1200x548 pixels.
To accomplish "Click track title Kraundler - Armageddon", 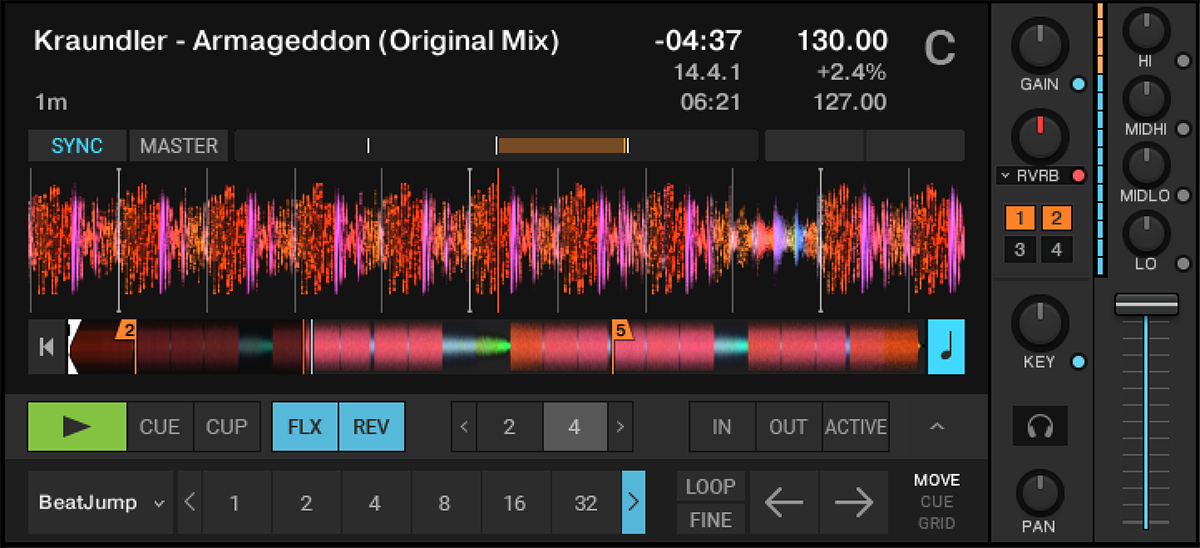I will pos(296,41).
